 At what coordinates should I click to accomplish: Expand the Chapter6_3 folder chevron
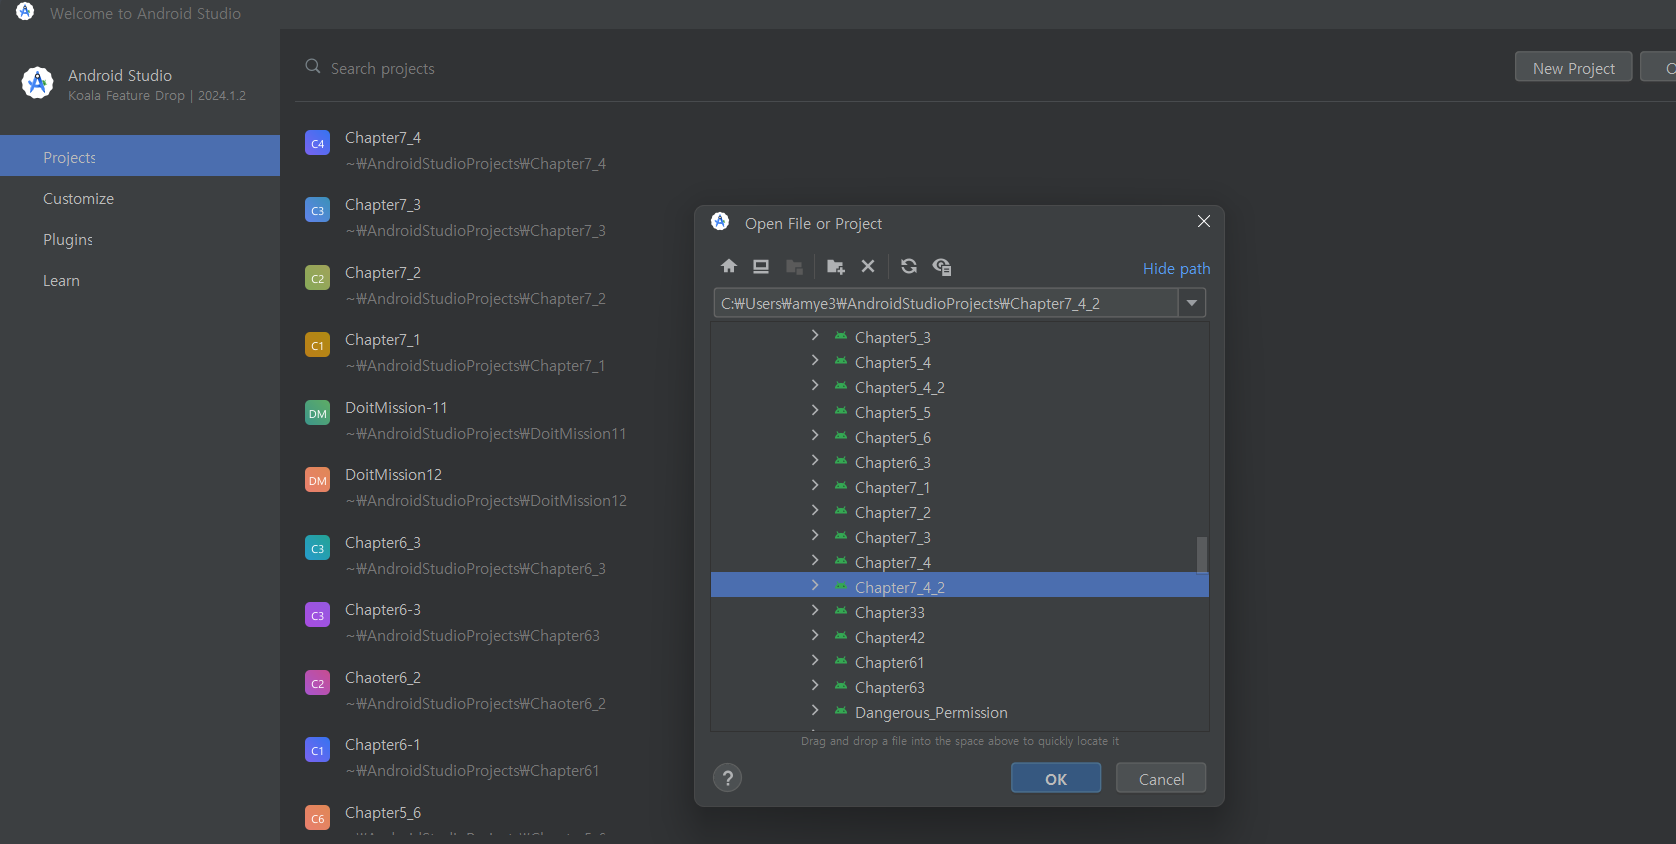(815, 461)
